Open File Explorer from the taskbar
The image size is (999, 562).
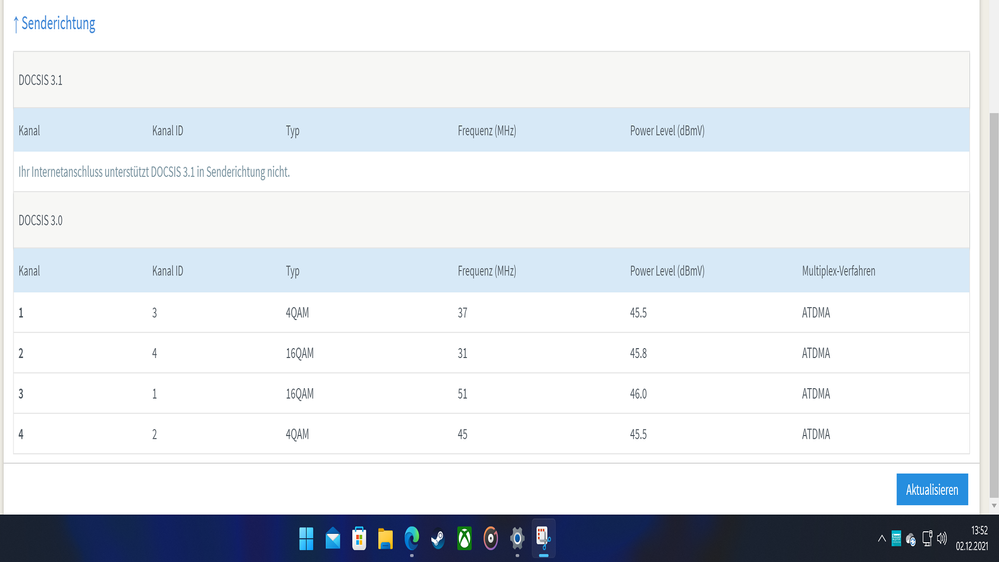coord(385,539)
